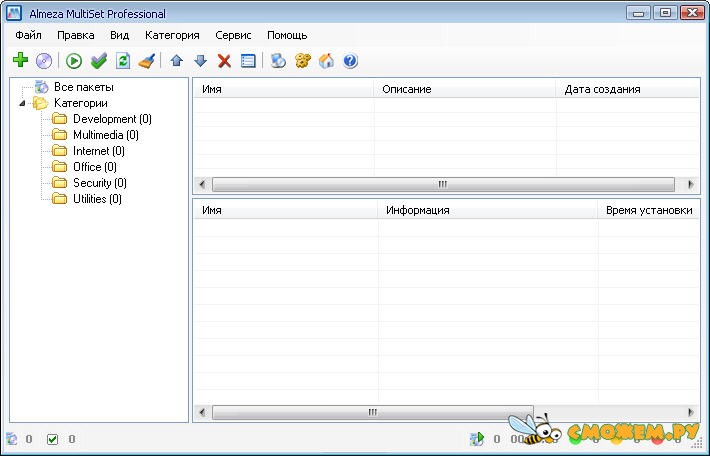Open the Сервис menu
Viewport: 710px width, 456px height.
(x=233, y=35)
